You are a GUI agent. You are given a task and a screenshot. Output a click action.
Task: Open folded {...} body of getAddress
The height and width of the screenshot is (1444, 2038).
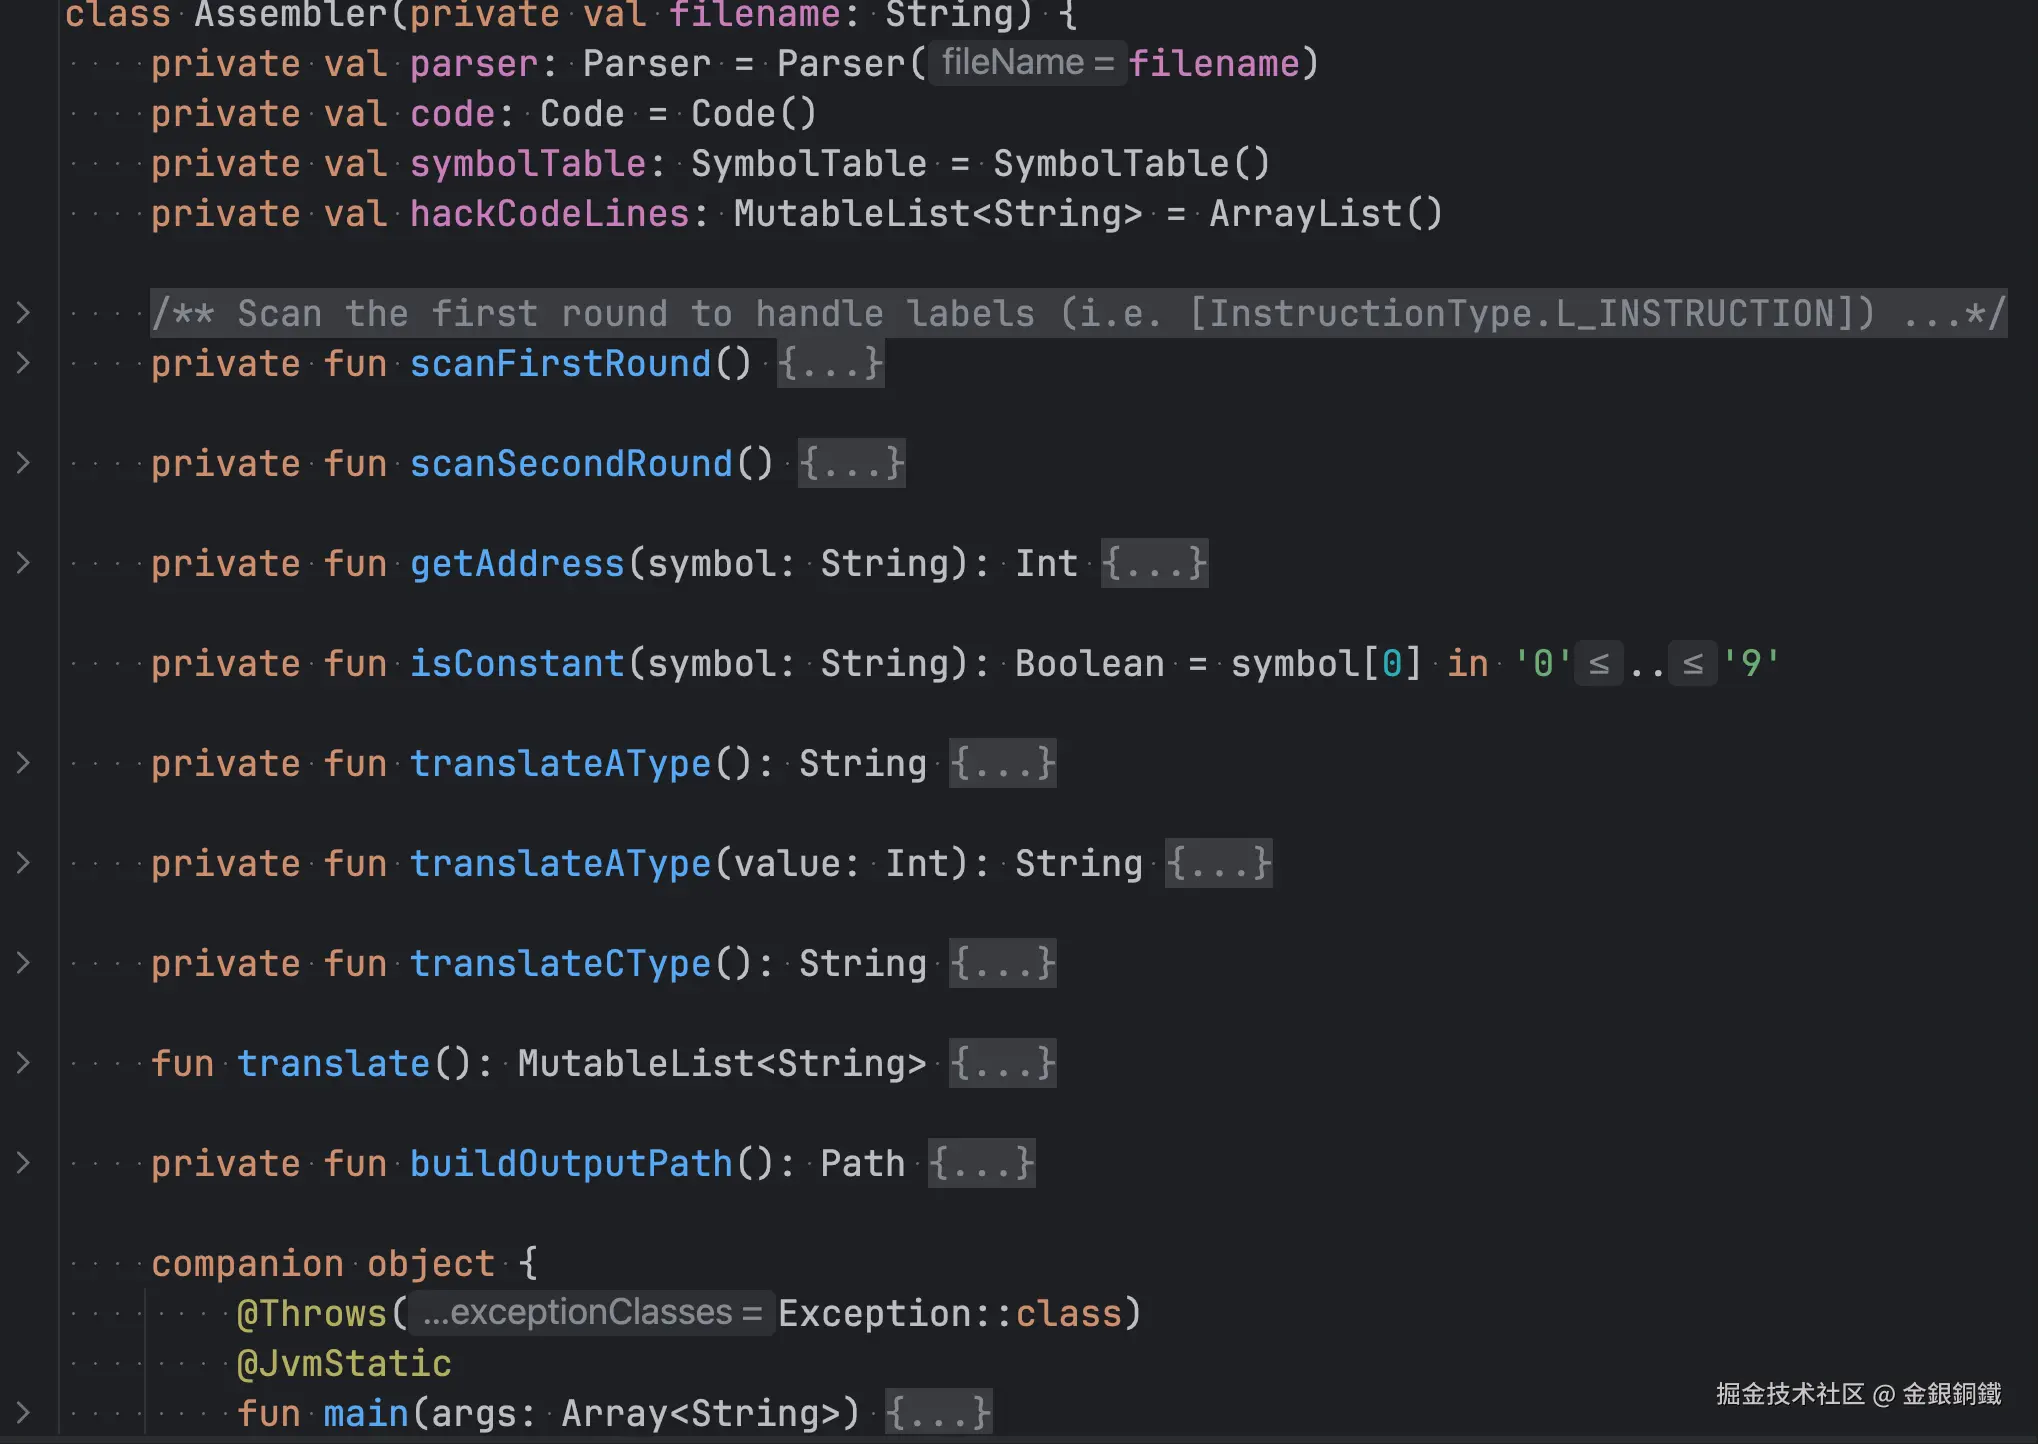[1154, 563]
